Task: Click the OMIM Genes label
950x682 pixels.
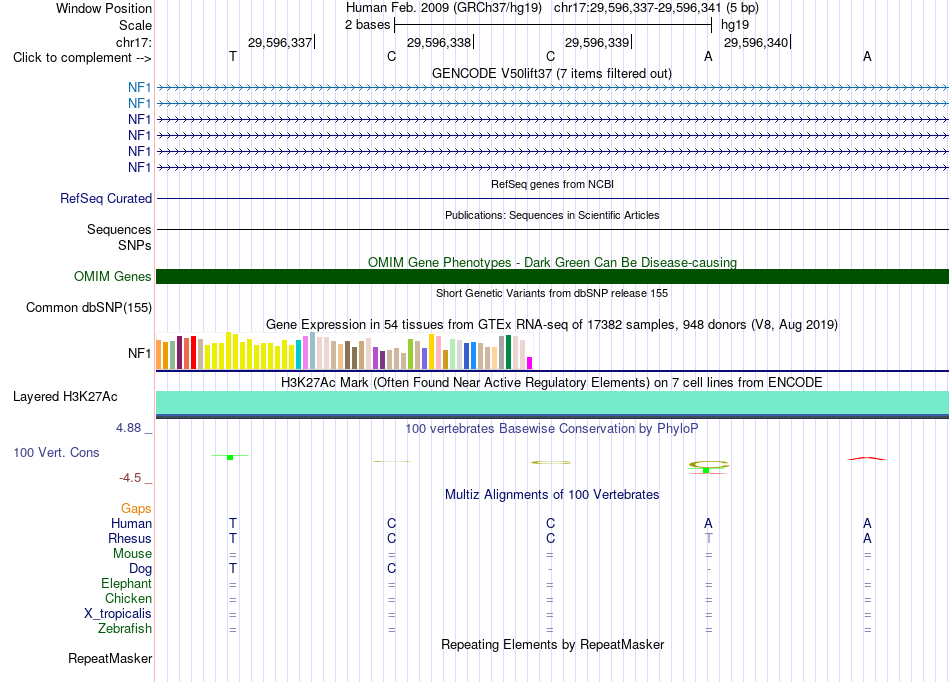Action: pos(112,277)
